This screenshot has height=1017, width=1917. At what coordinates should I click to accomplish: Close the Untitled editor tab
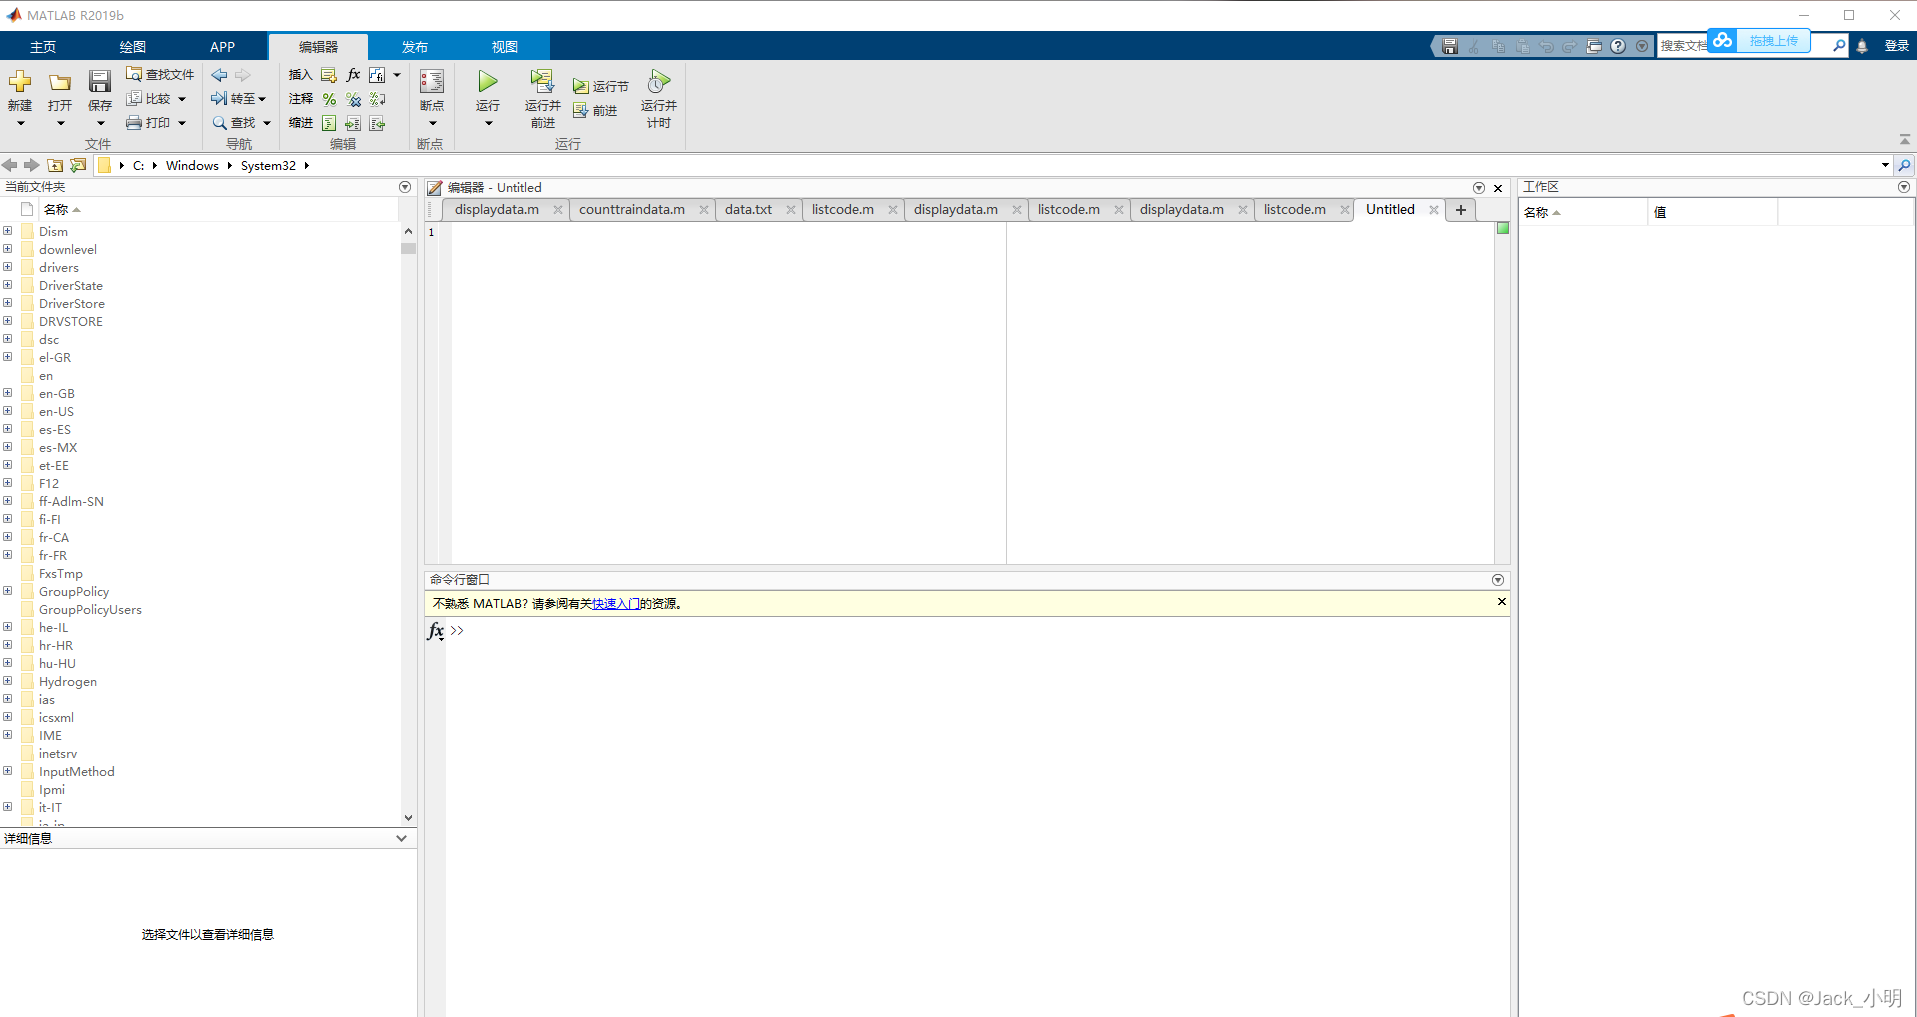(x=1433, y=209)
